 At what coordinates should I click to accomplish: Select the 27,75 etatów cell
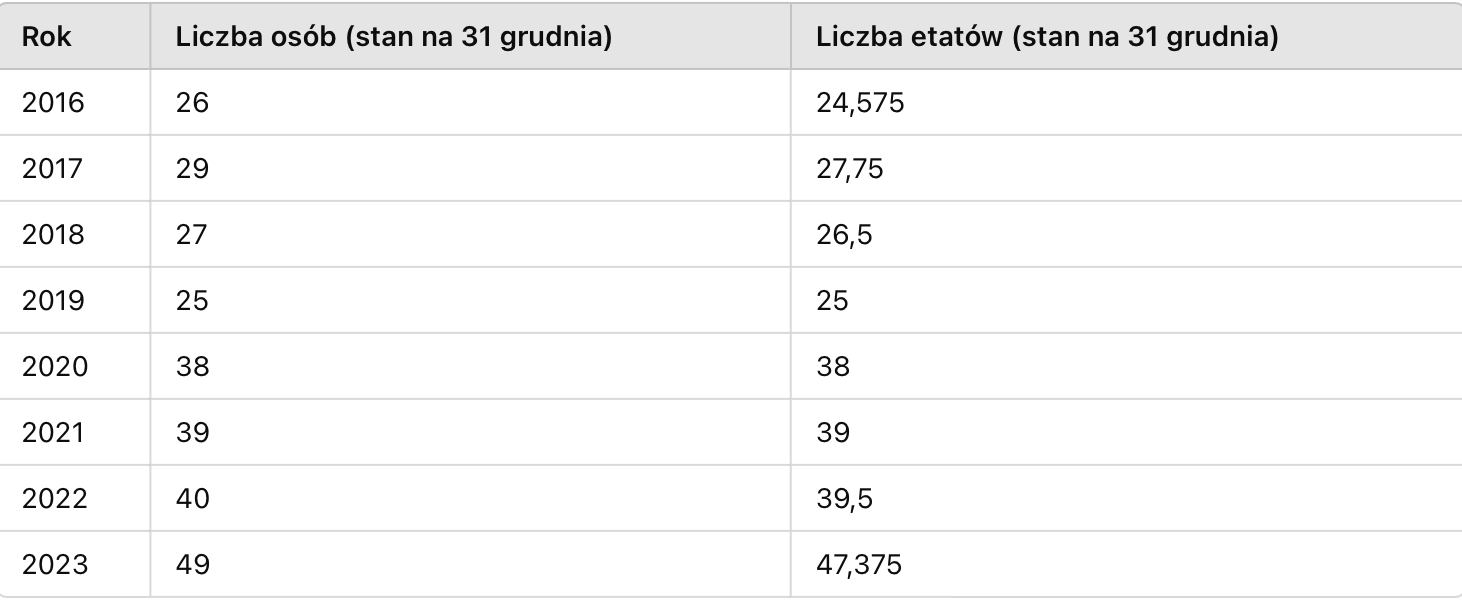[1126, 168]
